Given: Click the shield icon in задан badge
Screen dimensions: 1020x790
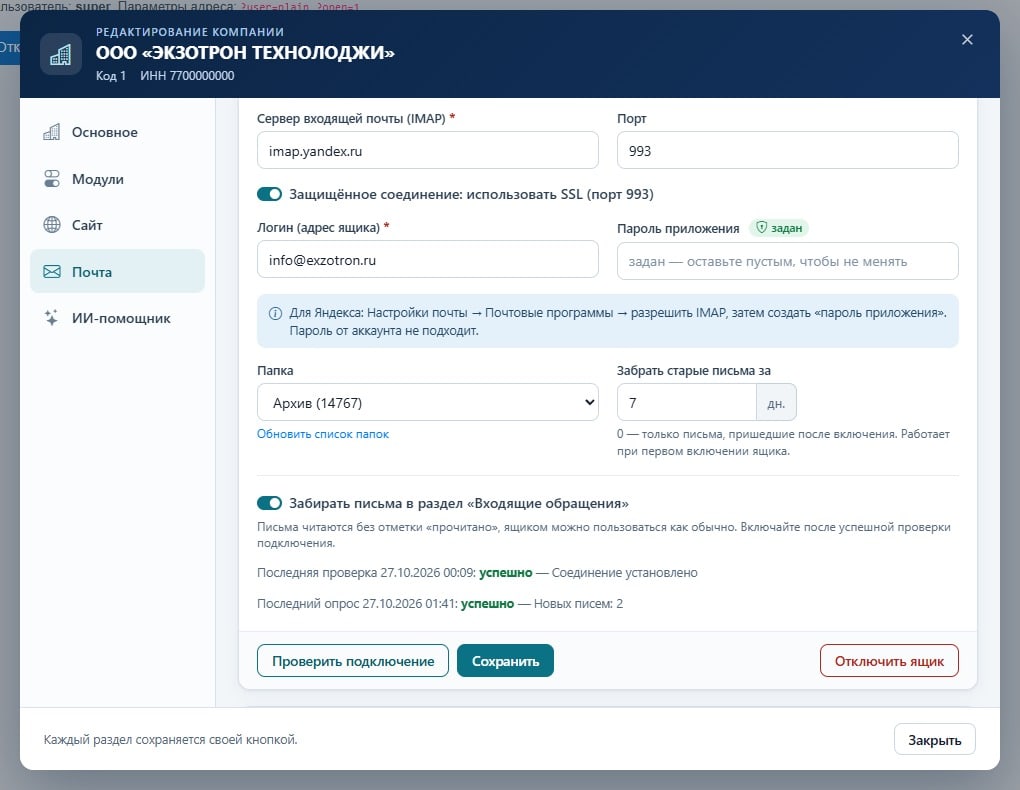Looking at the screenshot, I should click(x=761, y=228).
